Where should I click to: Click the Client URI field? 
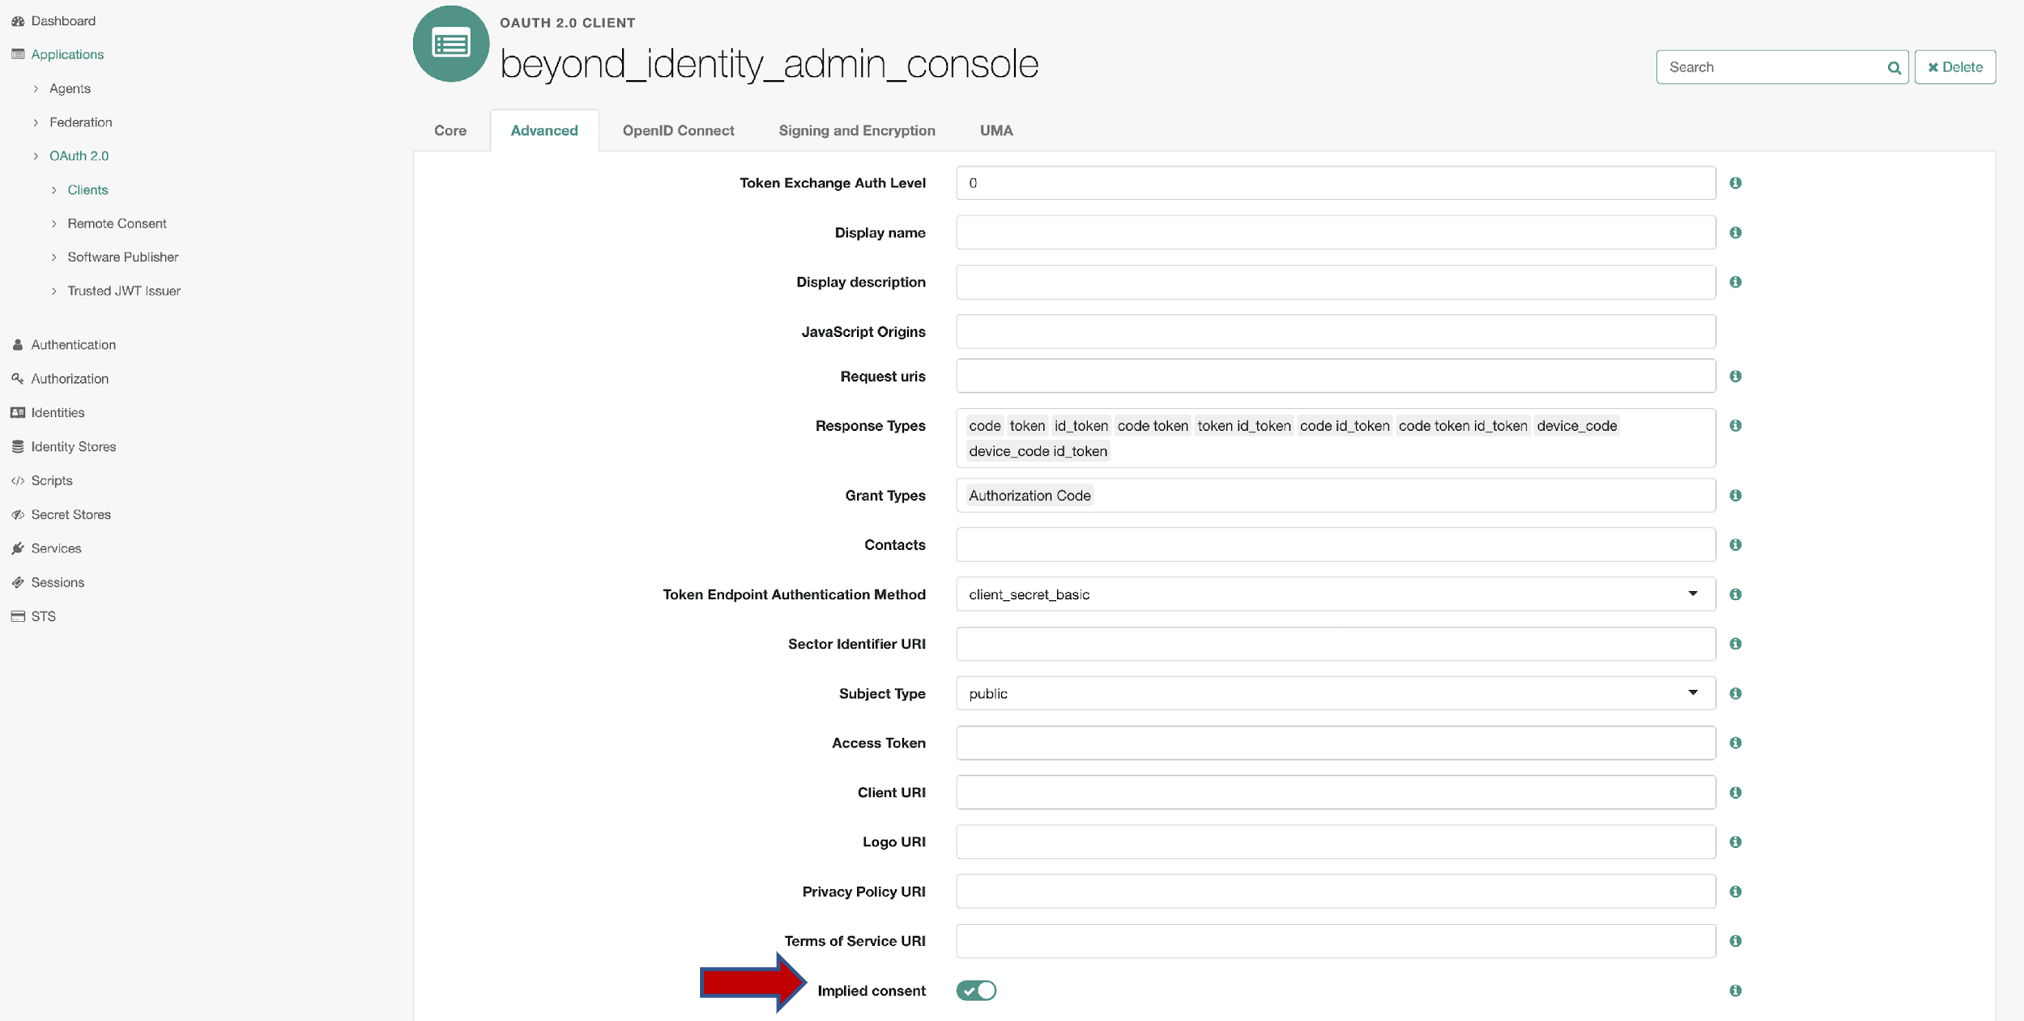click(1335, 793)
